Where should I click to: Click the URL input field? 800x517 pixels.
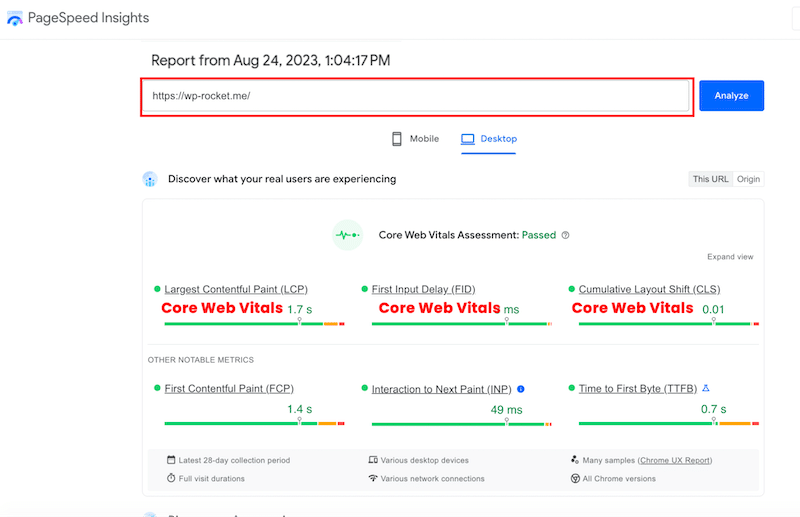(x=416, y=96)
